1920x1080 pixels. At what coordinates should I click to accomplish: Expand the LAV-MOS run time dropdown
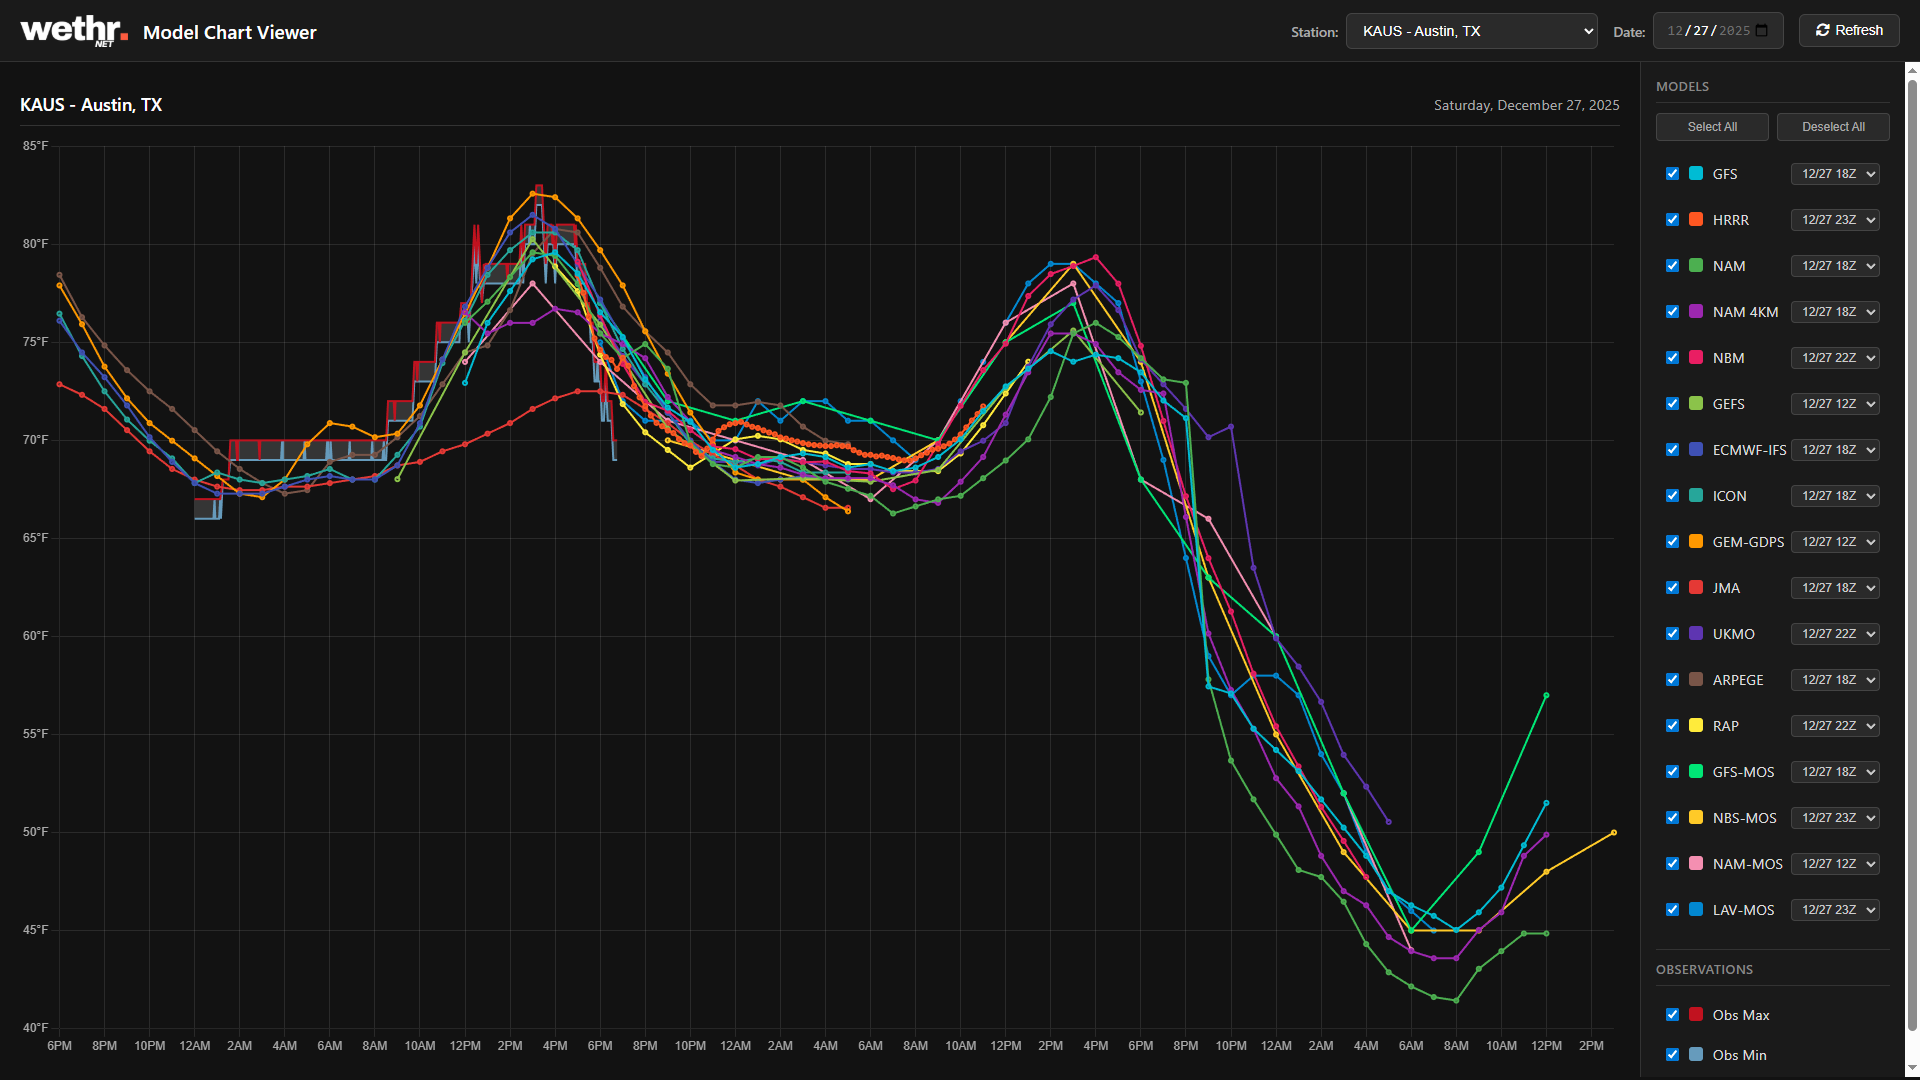(x=1834, y=910)
